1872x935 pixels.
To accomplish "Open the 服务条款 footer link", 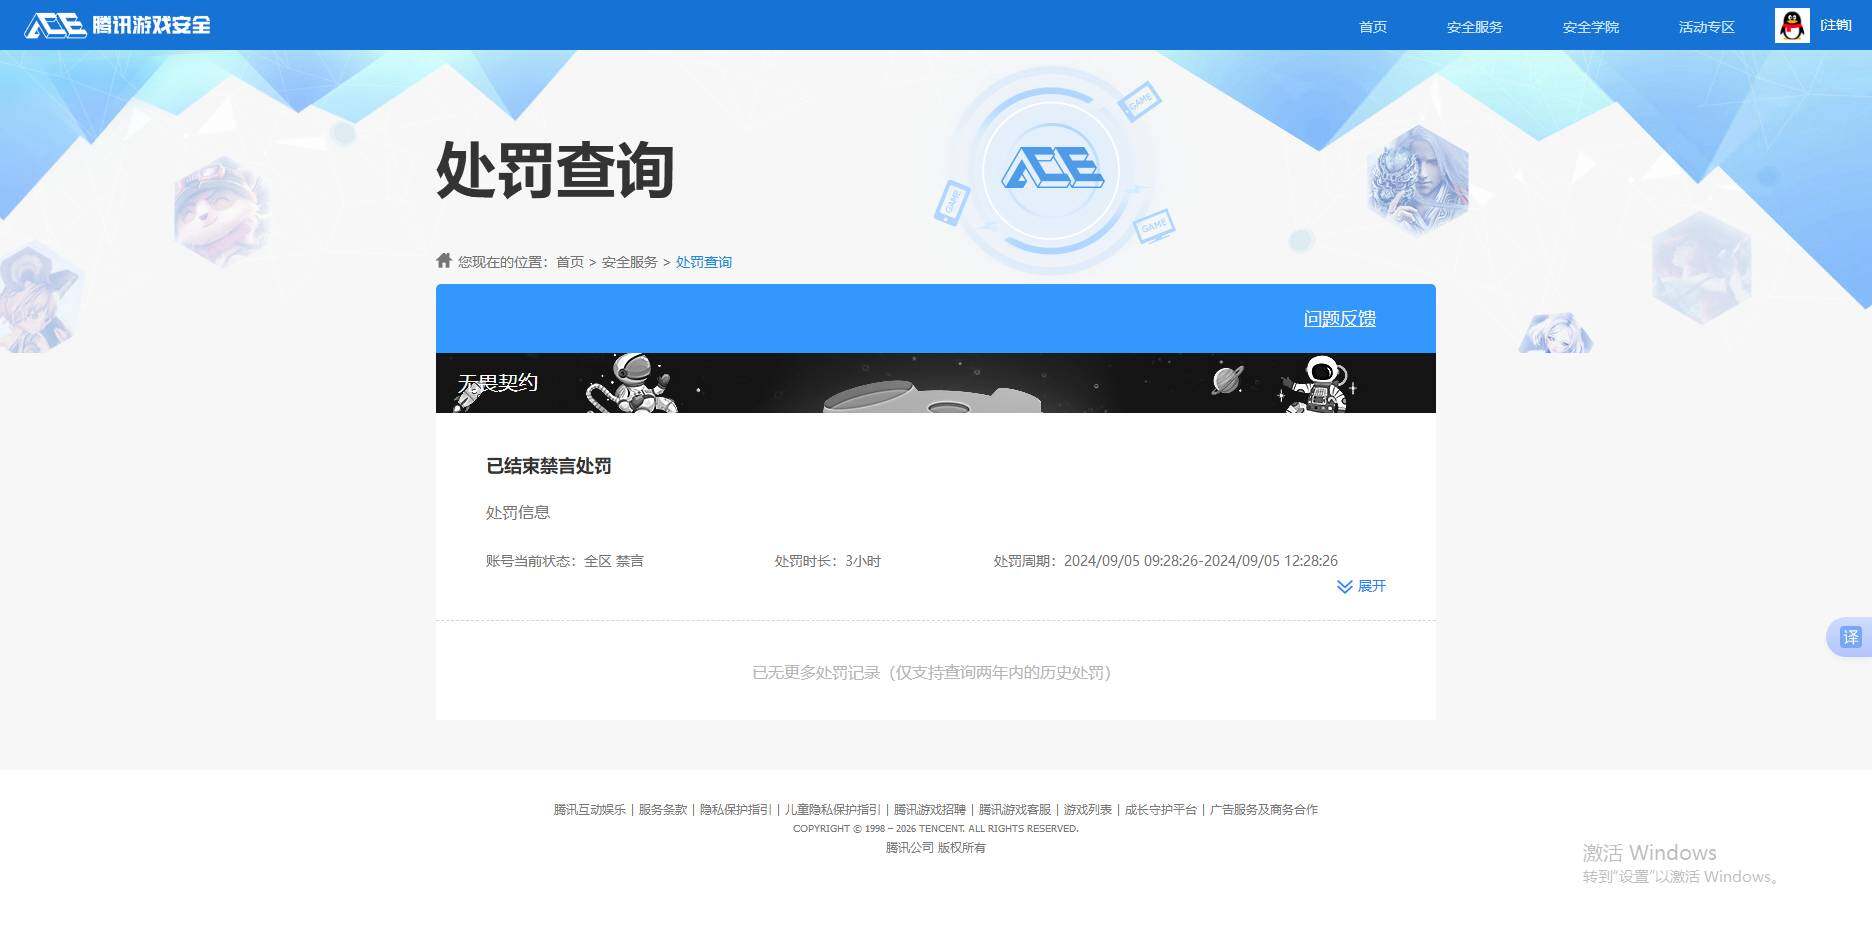I will coord(662,810).
